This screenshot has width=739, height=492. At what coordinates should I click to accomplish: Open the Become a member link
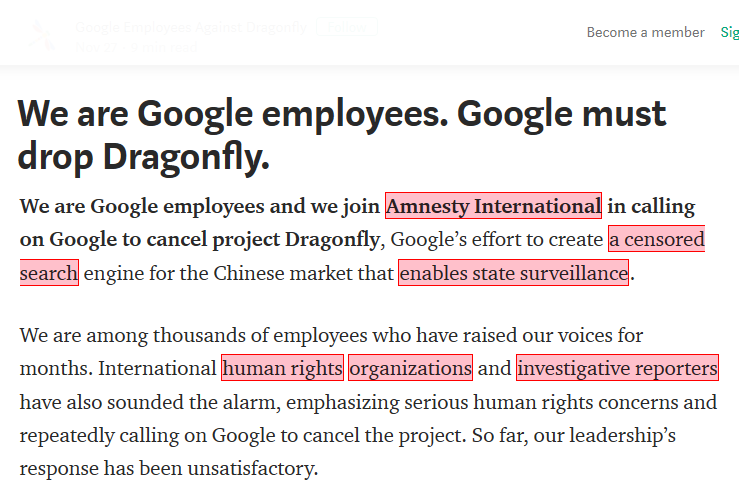pyautogui.click(x=645, y=33)
